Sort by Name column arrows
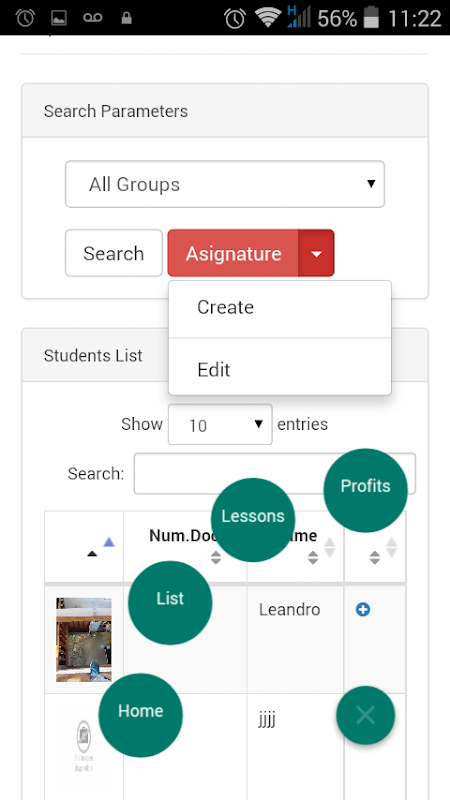450x800 pixels. pyautogui.click(x=313, y=557)
